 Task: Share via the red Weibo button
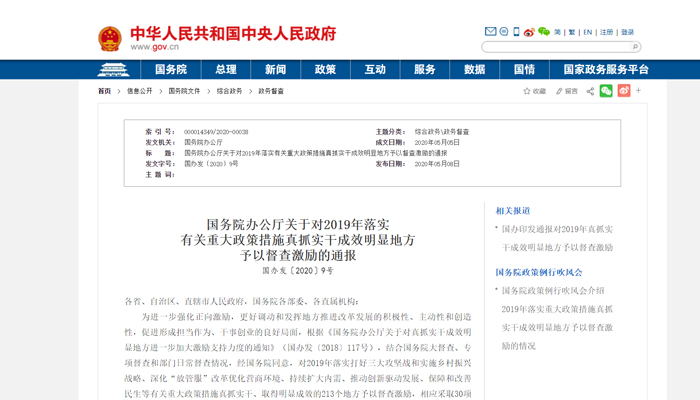click(624, 91)
